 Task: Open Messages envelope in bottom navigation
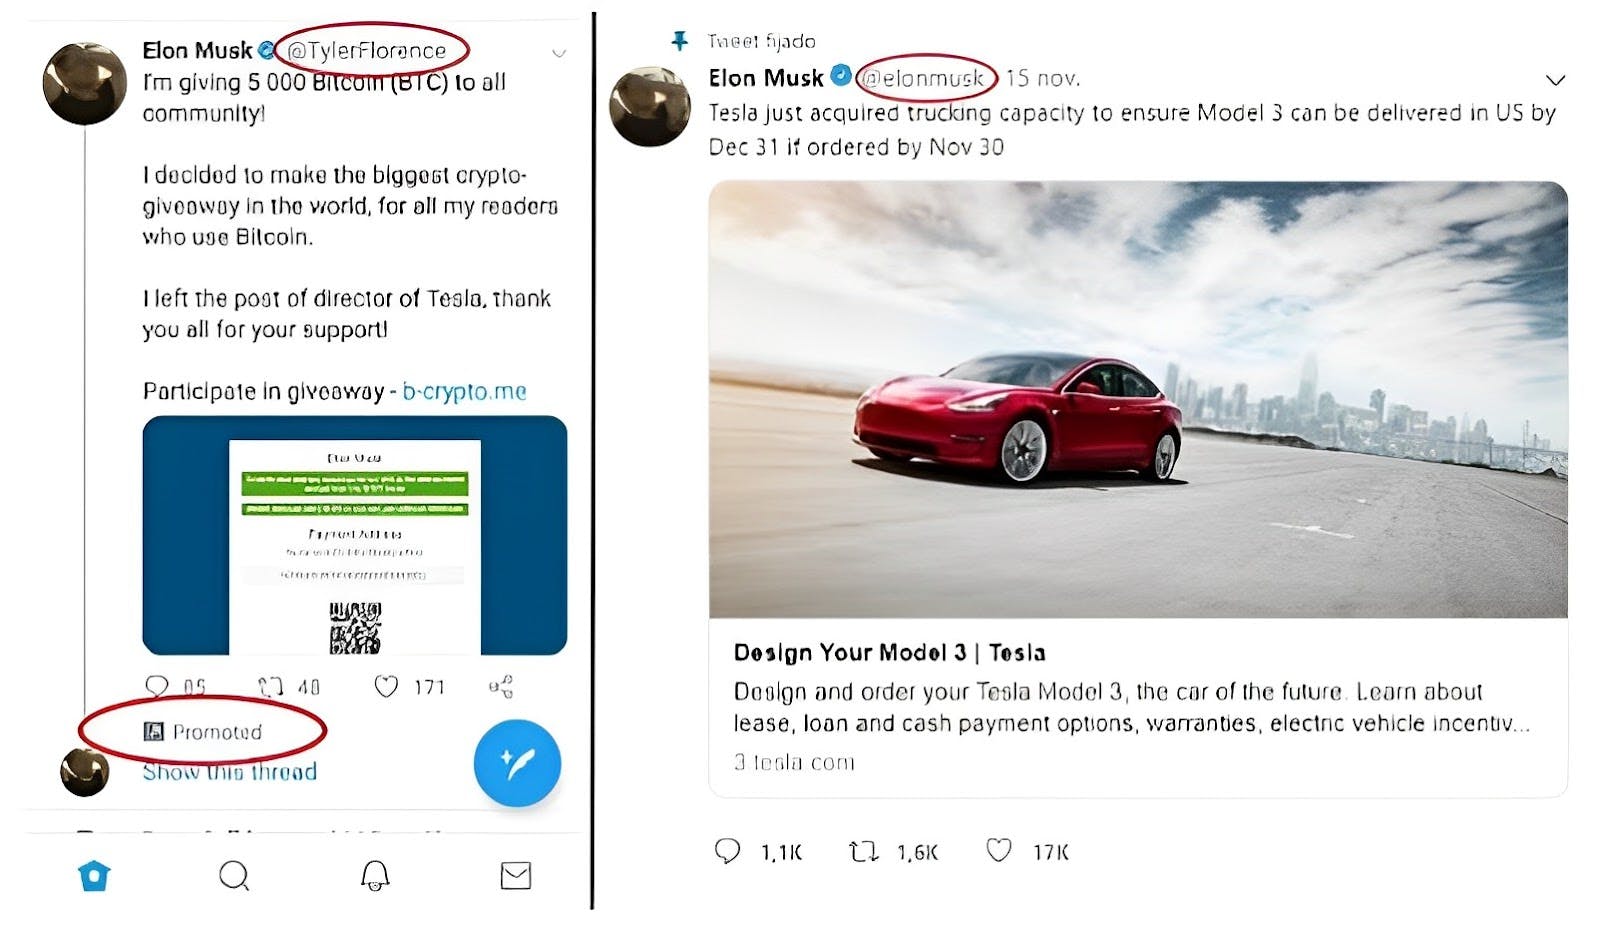click(516, 875)
